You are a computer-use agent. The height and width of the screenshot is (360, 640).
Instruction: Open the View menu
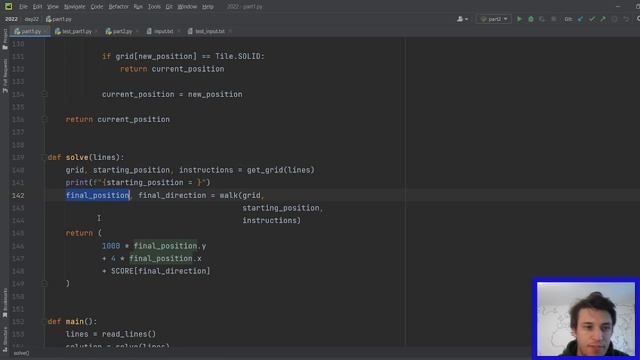tap(53, 7)
